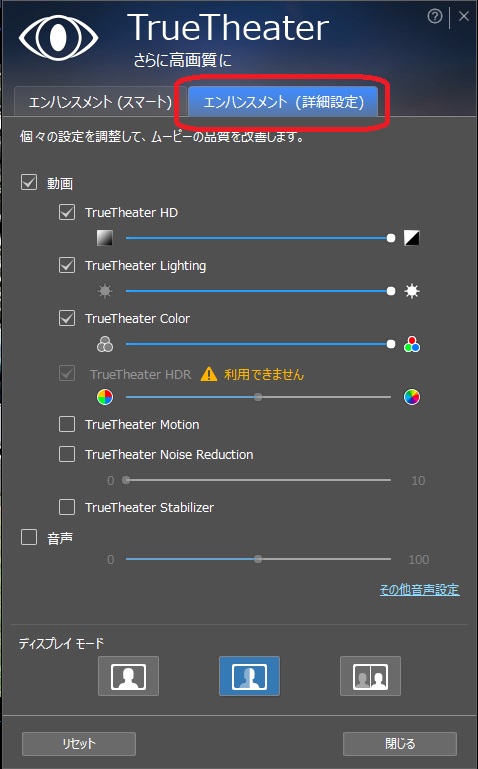This screenshot has width=478, height=769.
Task: Click the TrueTheater Color slider handle
Action: [391, 344]
